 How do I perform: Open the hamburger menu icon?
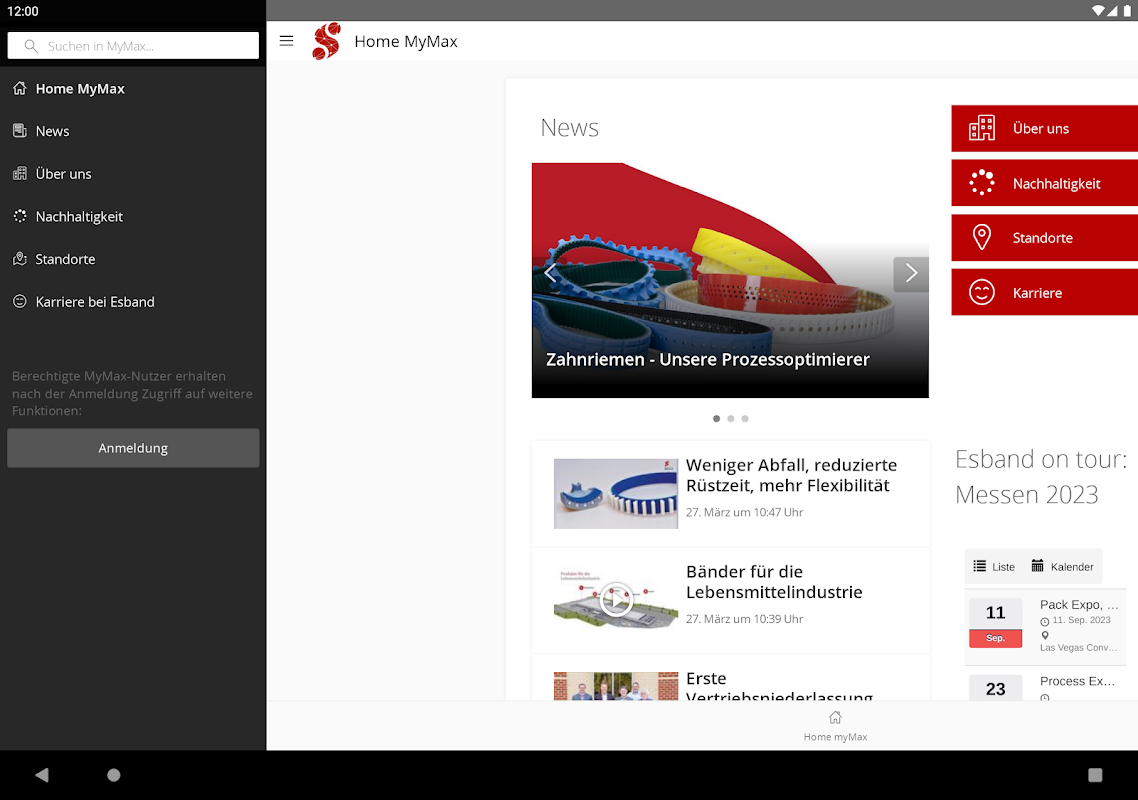[x=287, y=41]
